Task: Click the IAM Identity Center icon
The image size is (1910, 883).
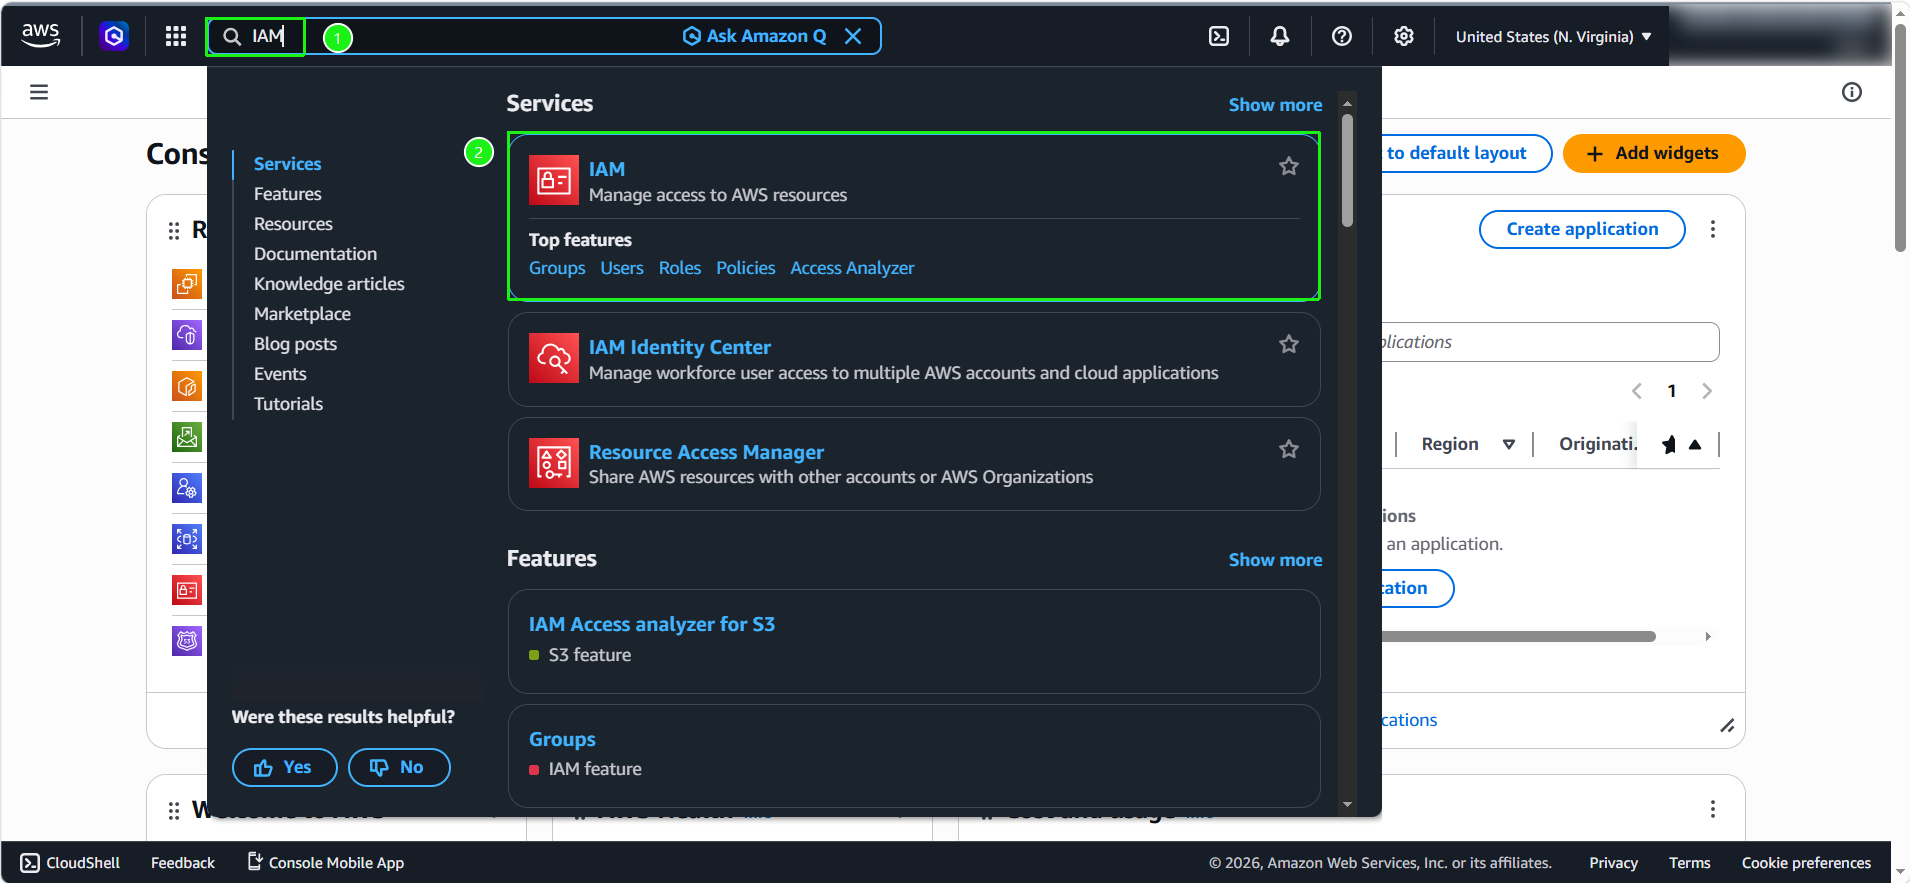Action: tap(554, 358)
